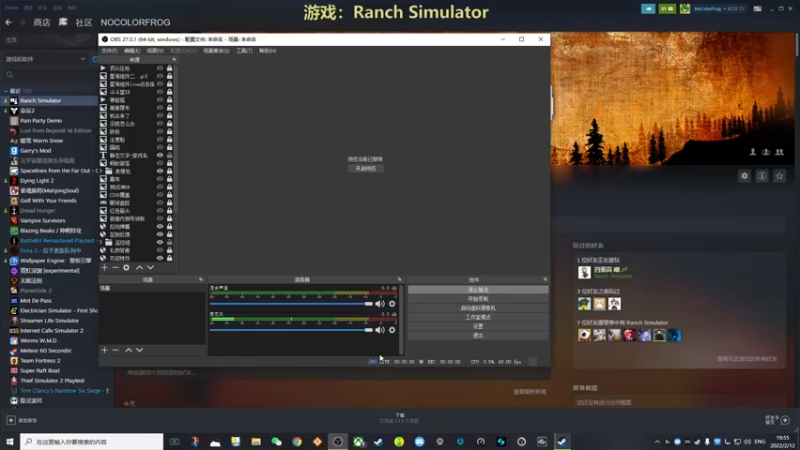Add a new scene with plus icon
Viewport: 800px width, 450px height.
[x=105, y=350]
